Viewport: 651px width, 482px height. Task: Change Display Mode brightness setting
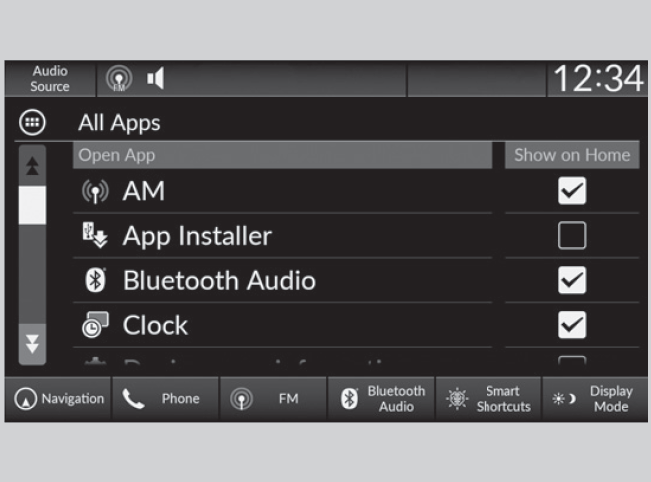594,399
